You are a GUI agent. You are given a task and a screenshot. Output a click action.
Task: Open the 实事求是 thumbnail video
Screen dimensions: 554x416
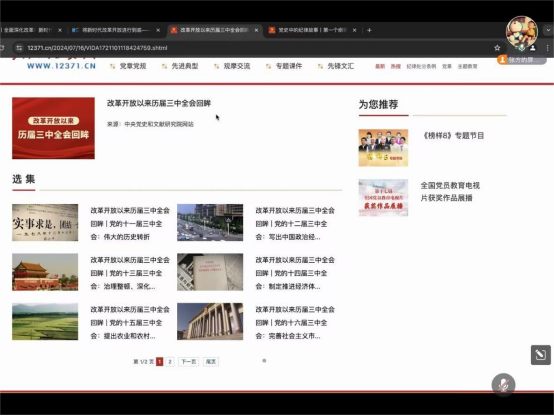[x=45, y=223]
